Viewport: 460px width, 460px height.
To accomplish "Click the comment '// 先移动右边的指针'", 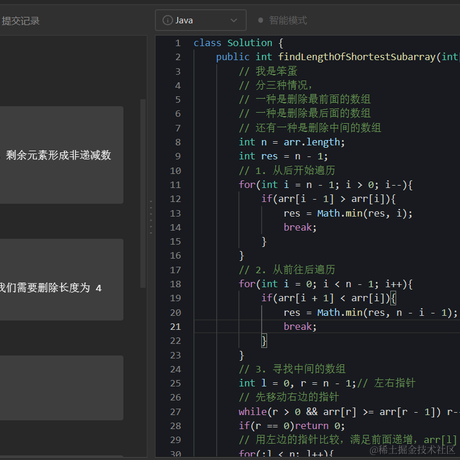I will [289, 397].
